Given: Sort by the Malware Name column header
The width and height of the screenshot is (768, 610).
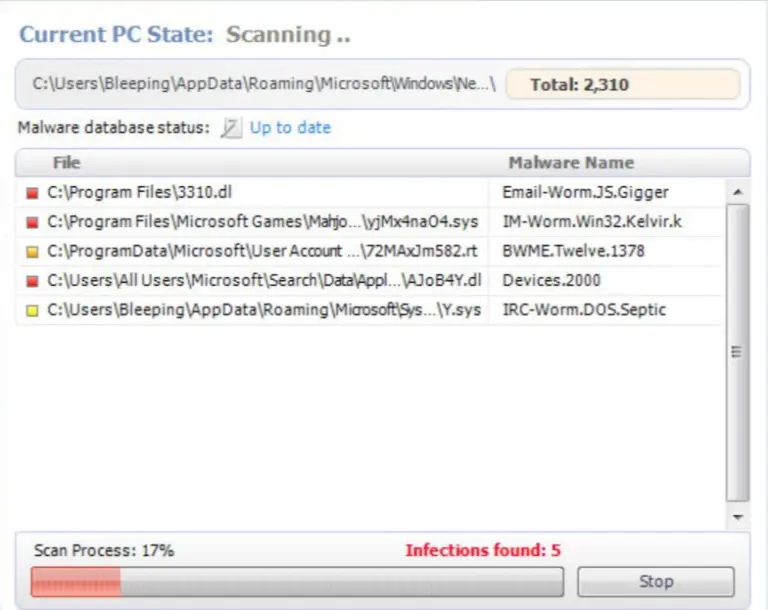Looking at the screenshot, I should click(571, 163).
